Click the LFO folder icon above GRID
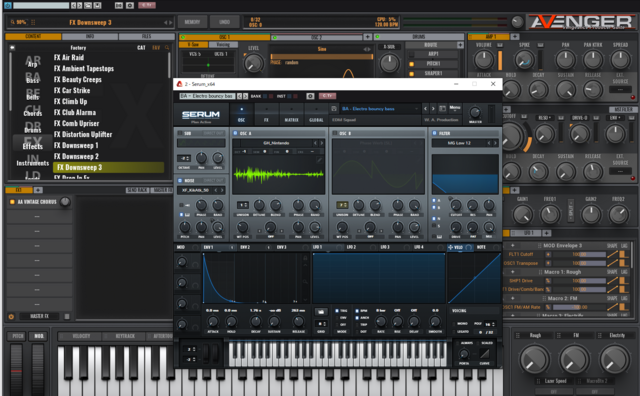The height and width of the screenshot is (396, 640). coord(321,312)
